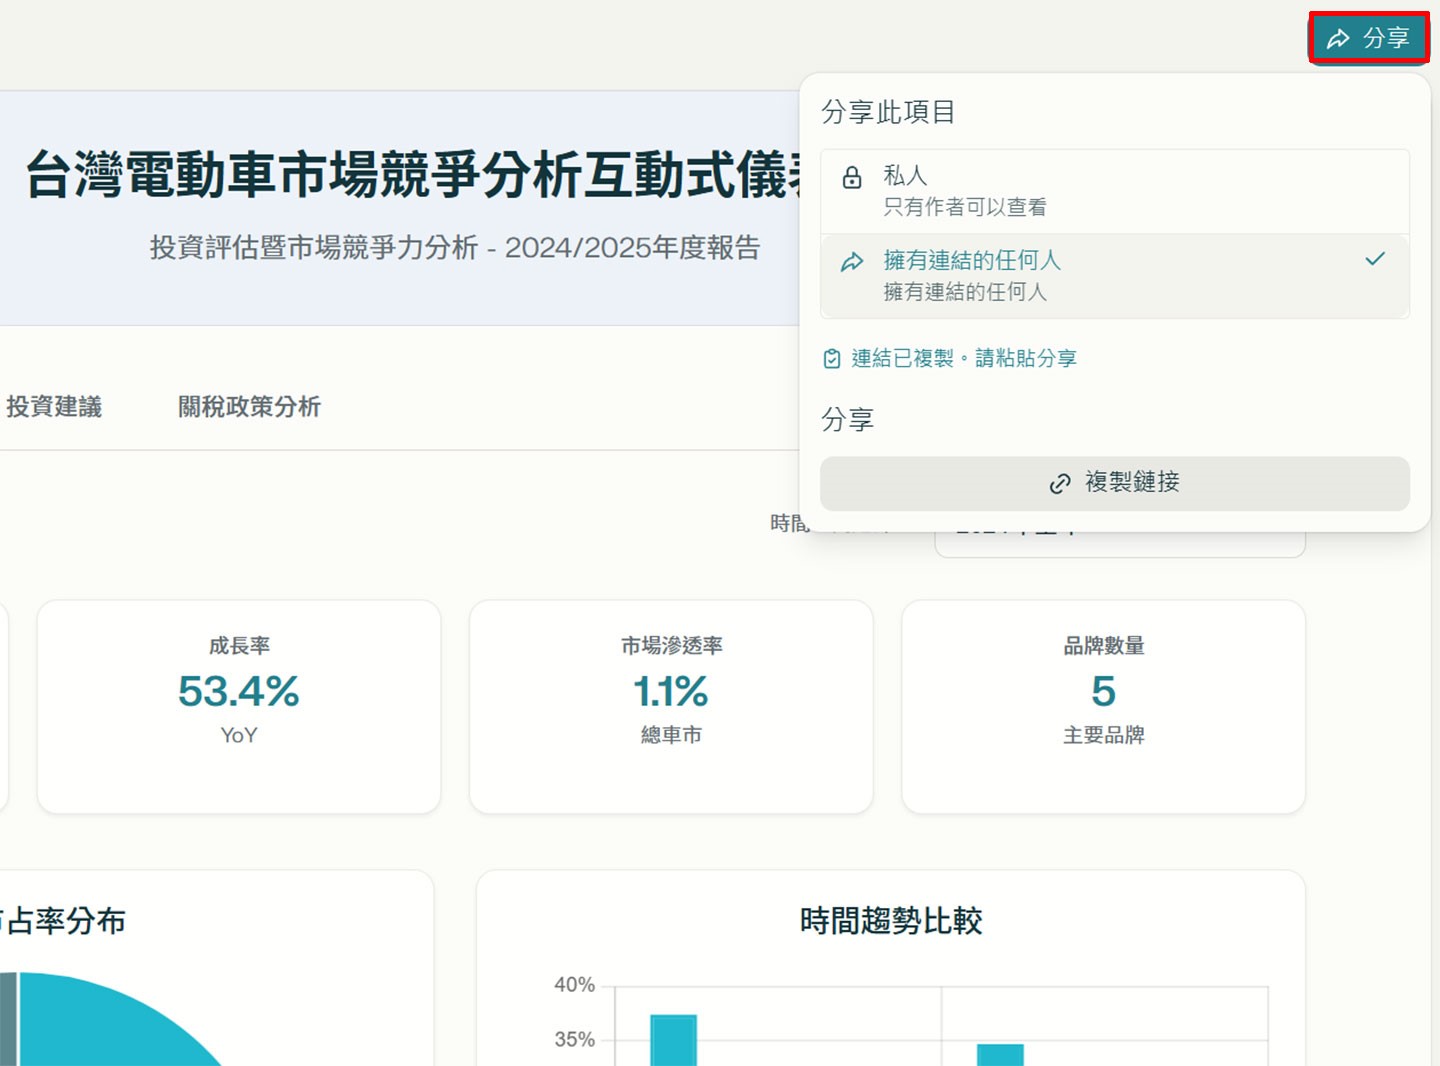Click the share arrow icon beside 擁有連結的任何人
Viewport: 1440px width, 1066px height.
coord(852,261)
